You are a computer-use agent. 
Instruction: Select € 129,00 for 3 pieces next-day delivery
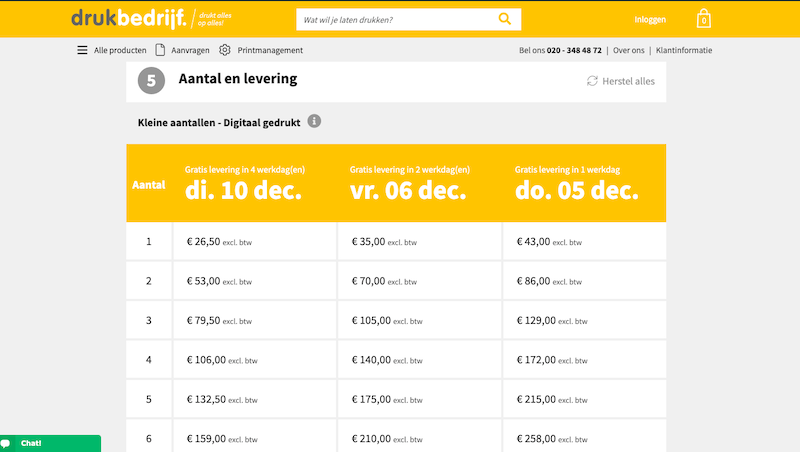[585, 321]
